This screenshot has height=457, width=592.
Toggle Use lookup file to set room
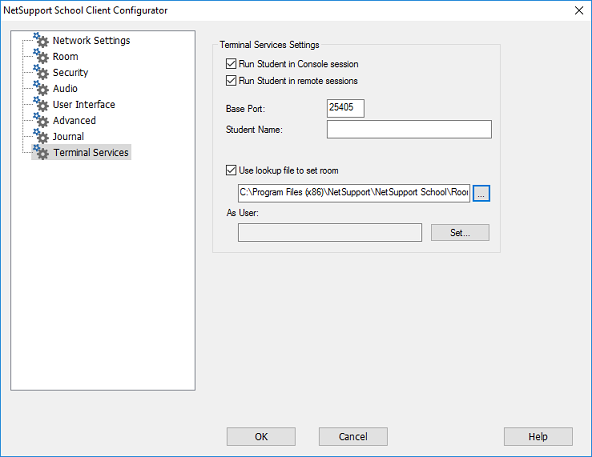[231, 170]
